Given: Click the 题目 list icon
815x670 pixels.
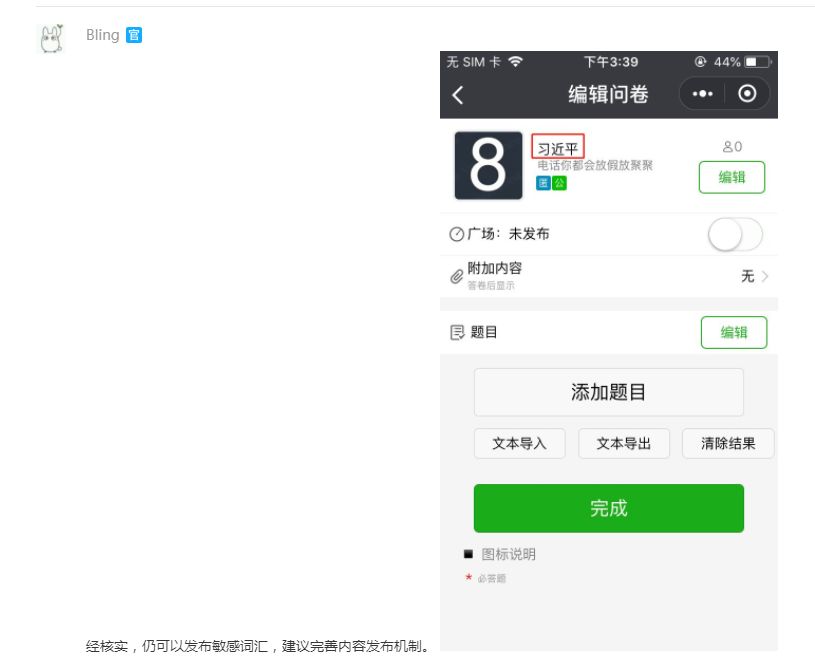Looking at the screenshot, I should coord(457,332).
